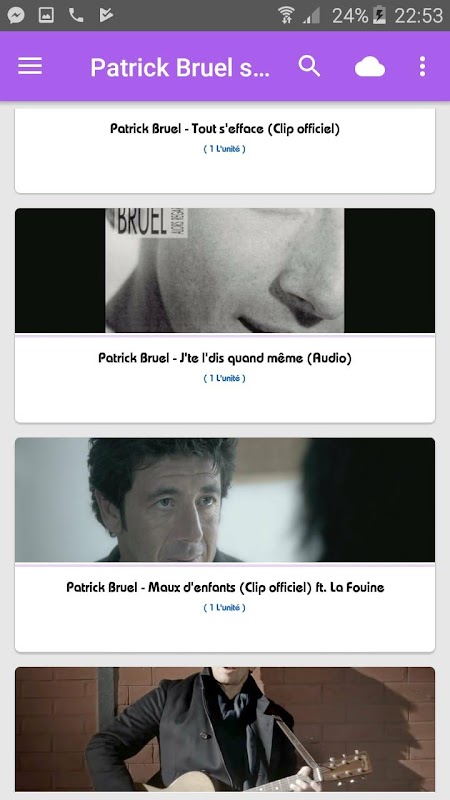Tap "1 L'unité" under Tout s'efface
The image size is (450, 800).
coord(224,149)
